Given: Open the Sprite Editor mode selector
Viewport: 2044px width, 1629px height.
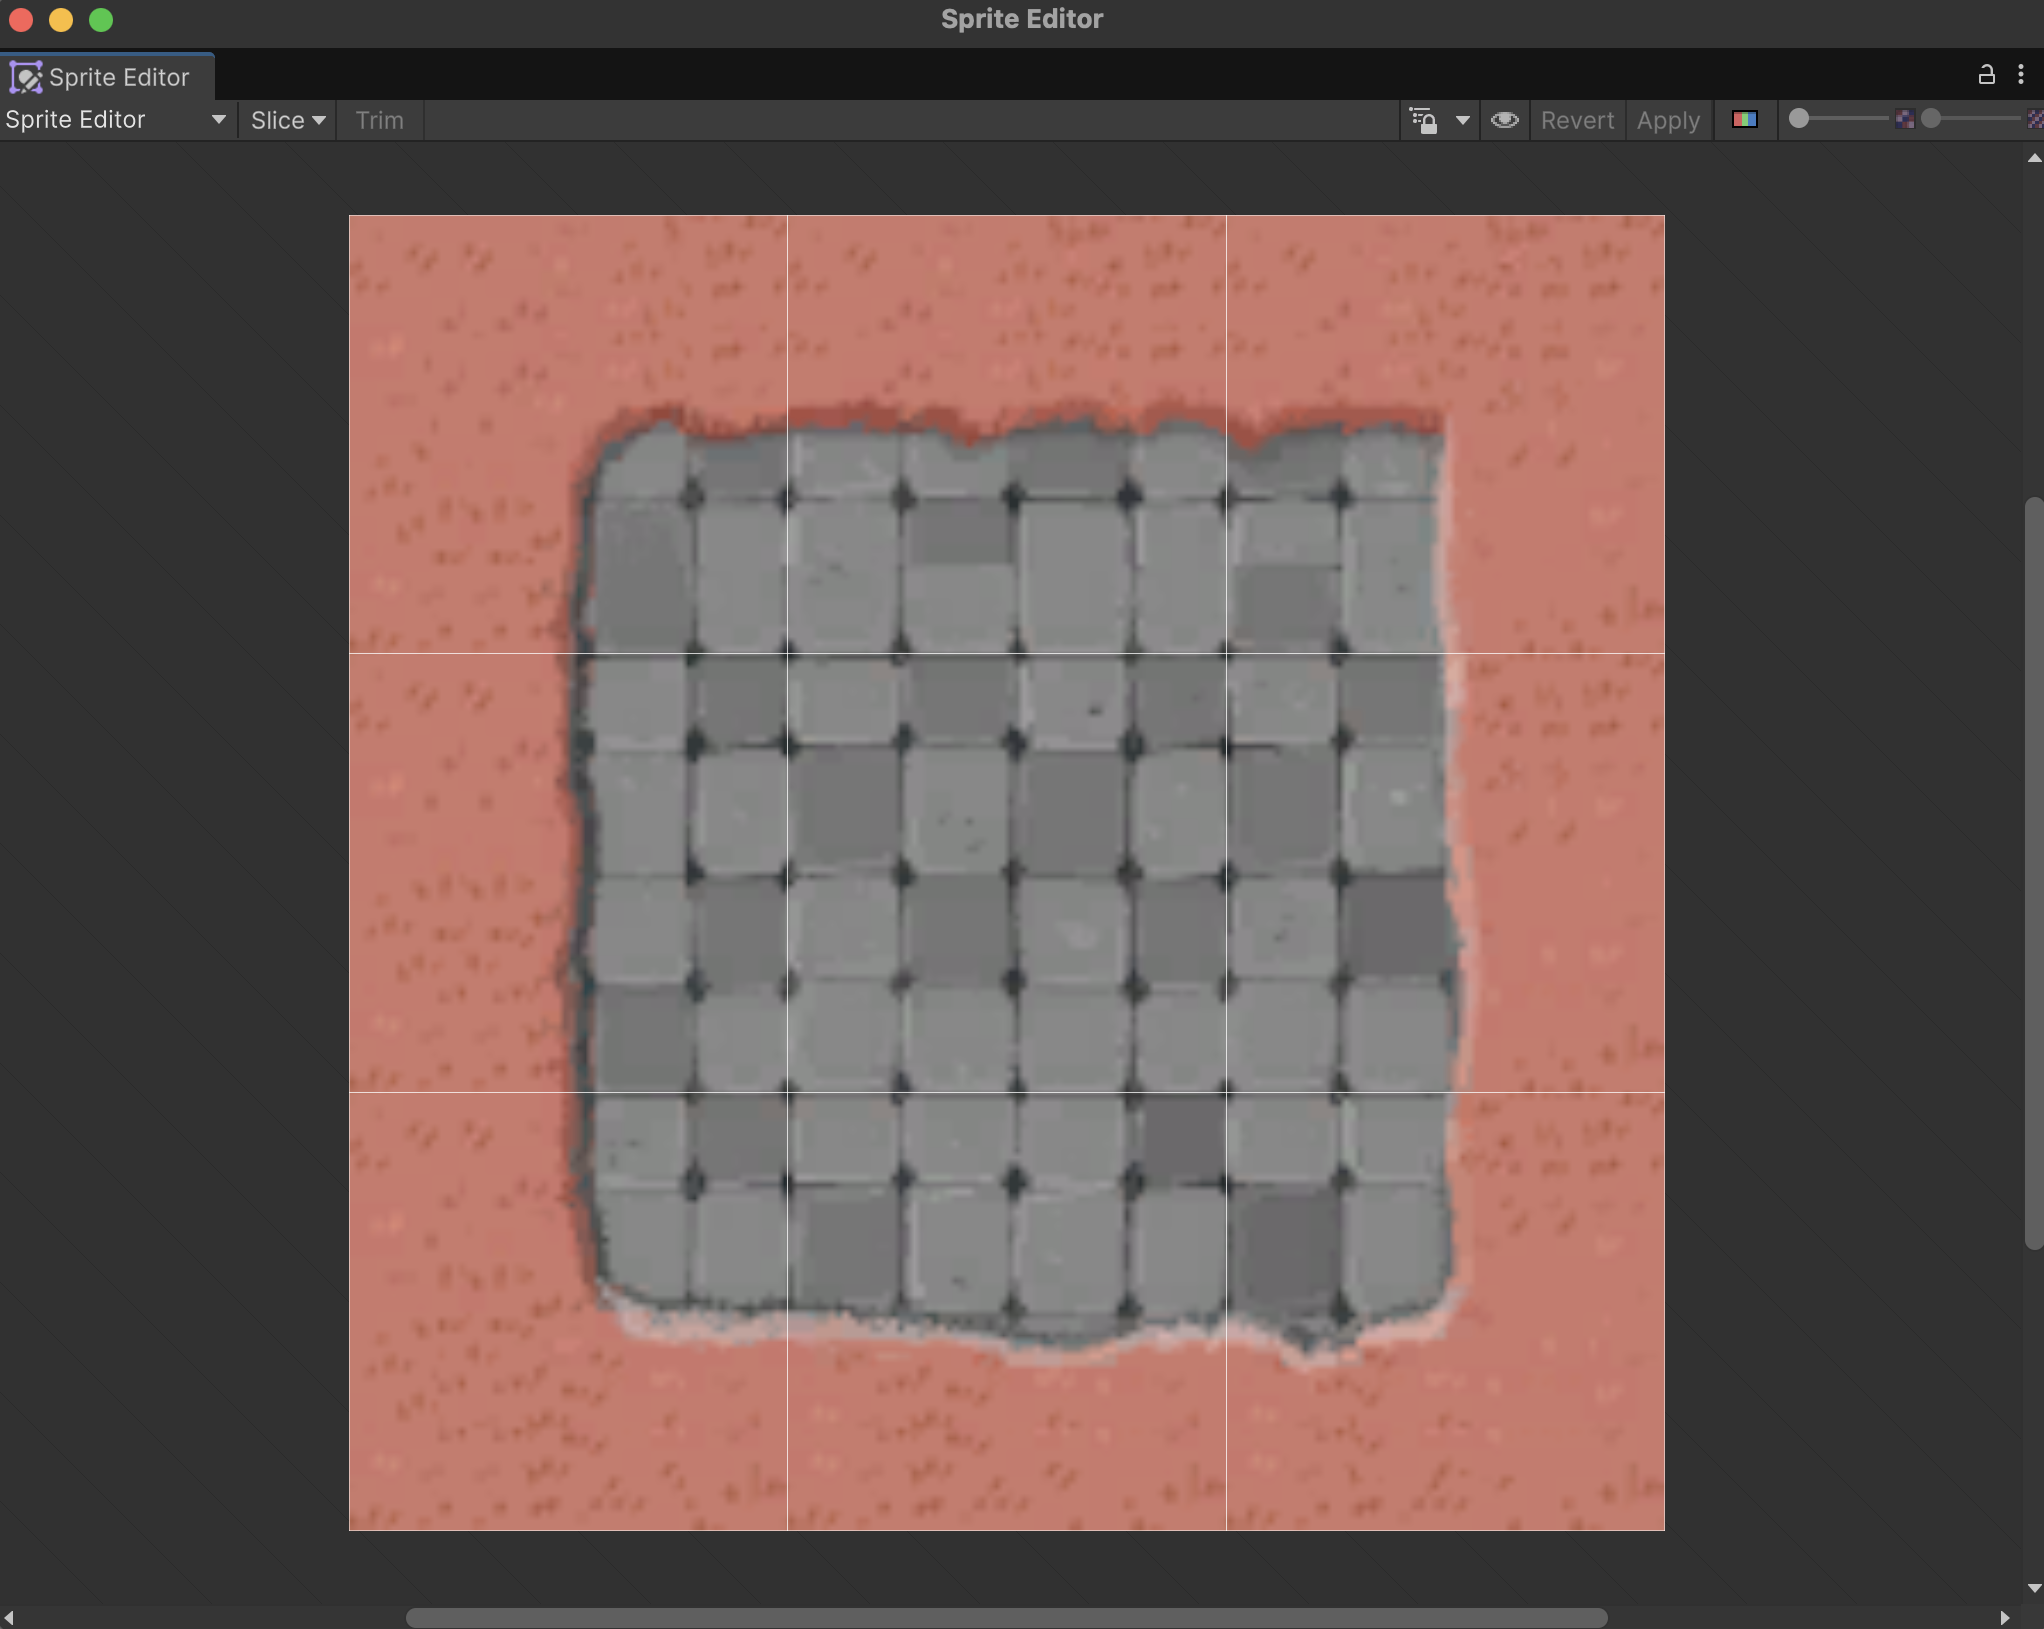Looking at the screenshot, I should (x=115, y=120).
